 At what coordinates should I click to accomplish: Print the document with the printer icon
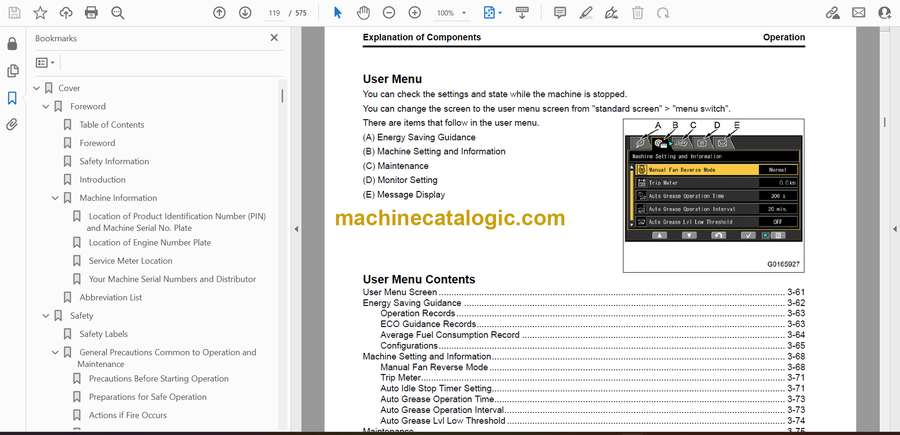91,13
